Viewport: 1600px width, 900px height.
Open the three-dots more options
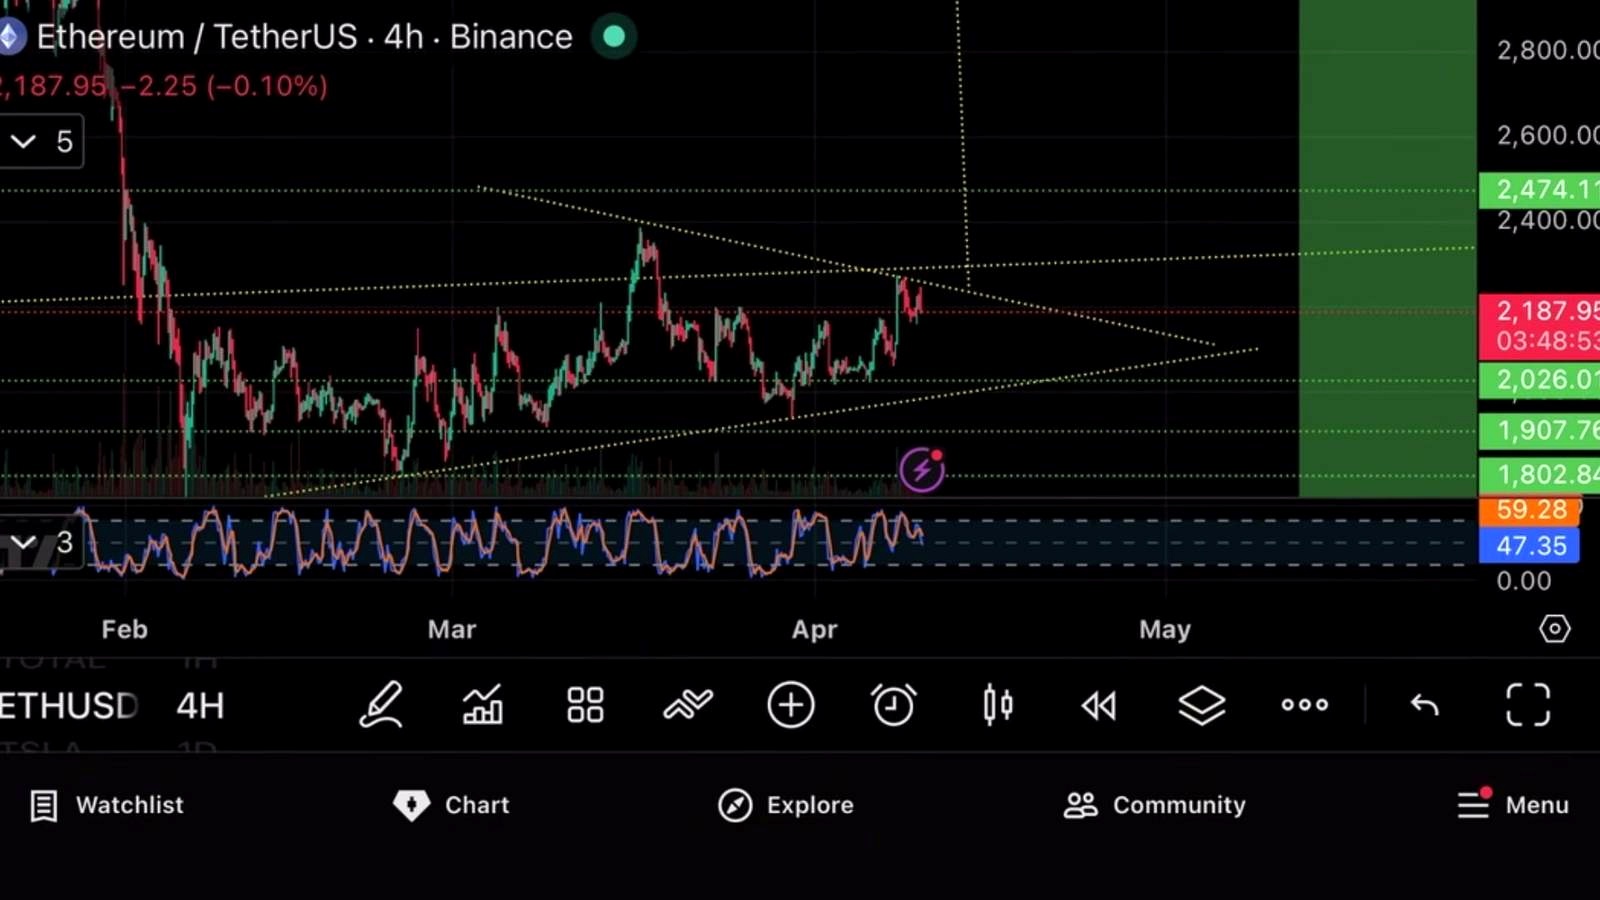(1305, 705)
